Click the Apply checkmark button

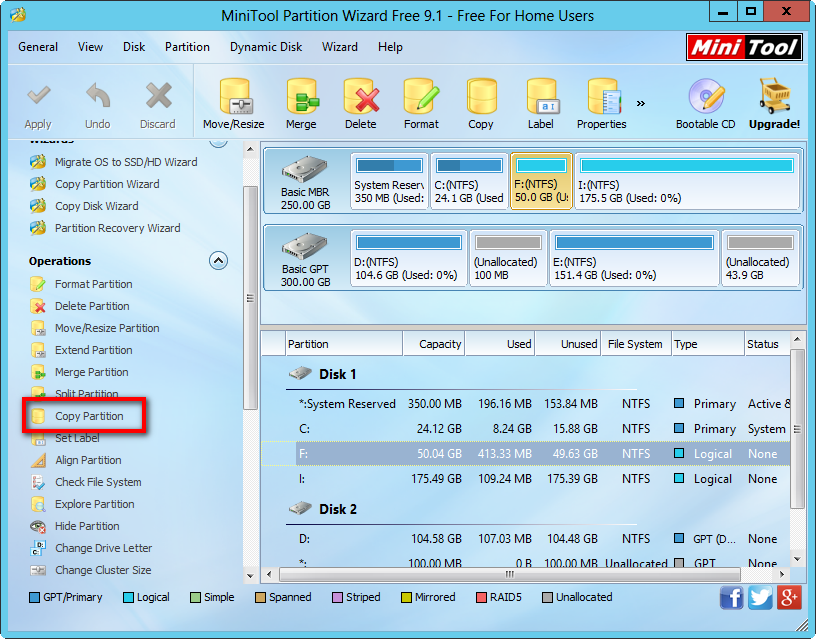(x=38, y=106)
